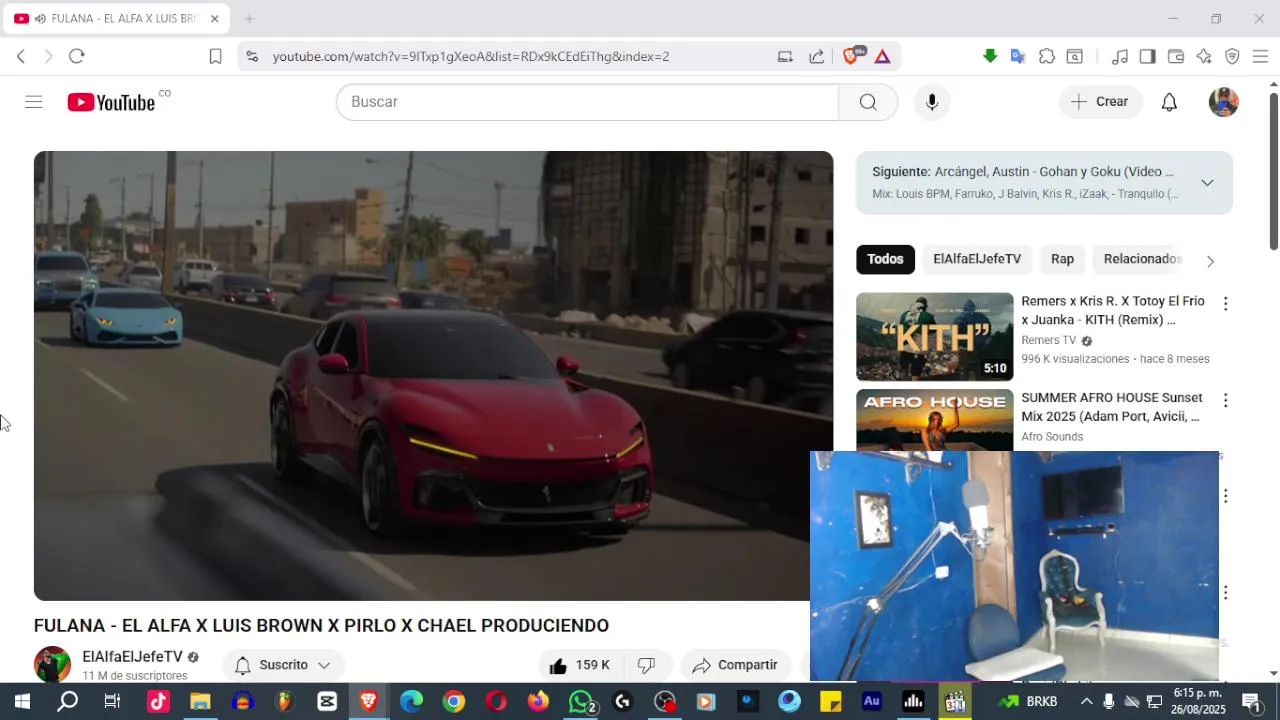
Task: Show hidden system tray icons
Action: (x=1087, y=702)
